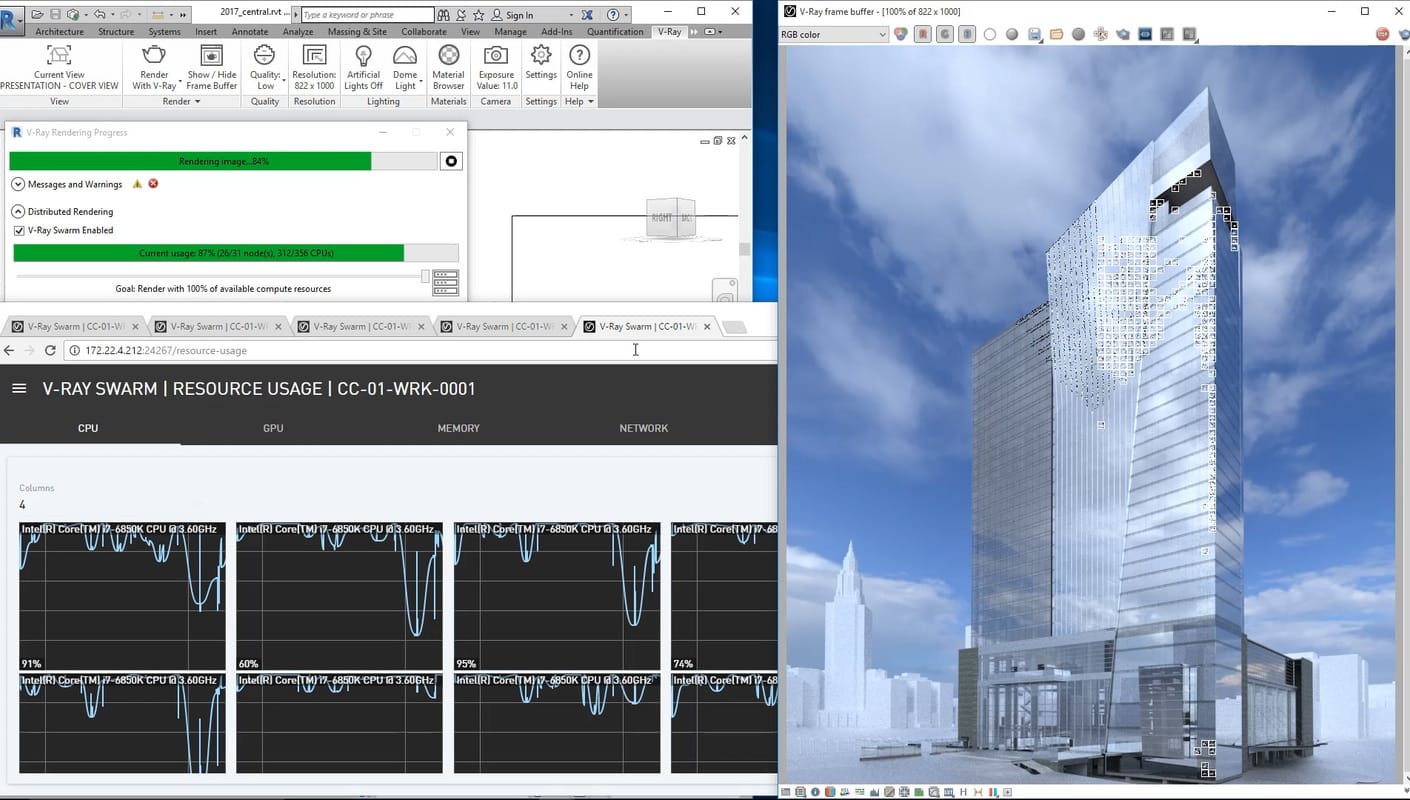Click Open folder icon in quick access toolbar

[38, 15]
